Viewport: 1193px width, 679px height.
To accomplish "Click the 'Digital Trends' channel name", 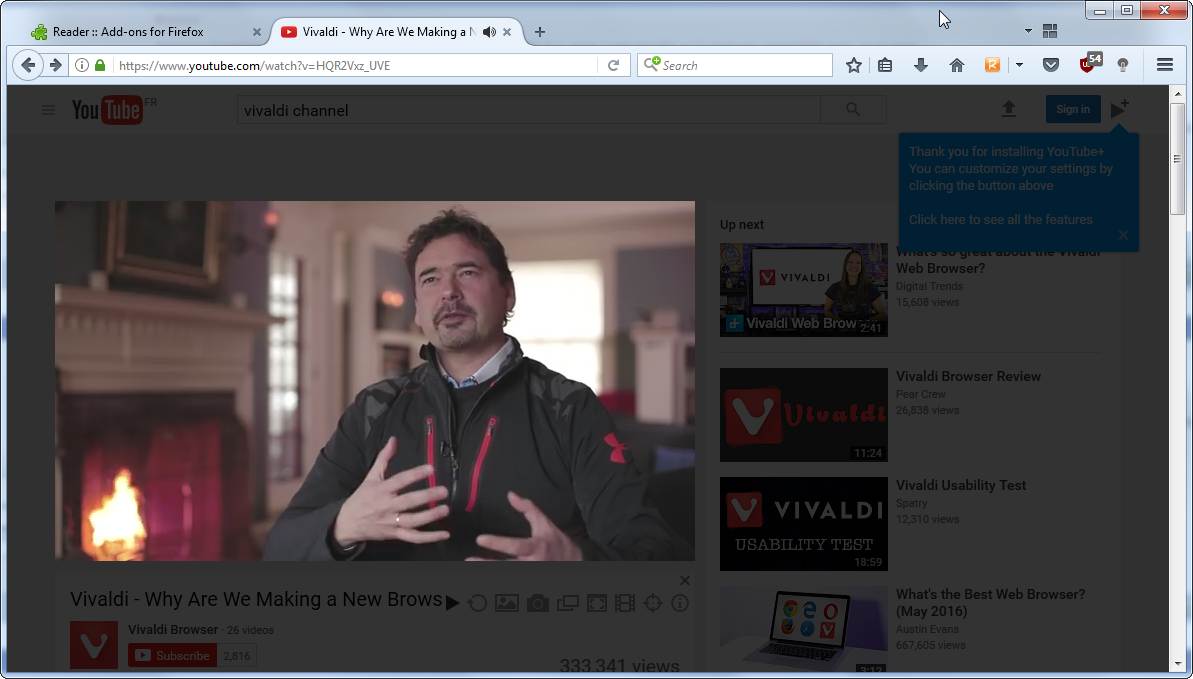I will pyautogui.click(x=929, y=286).
